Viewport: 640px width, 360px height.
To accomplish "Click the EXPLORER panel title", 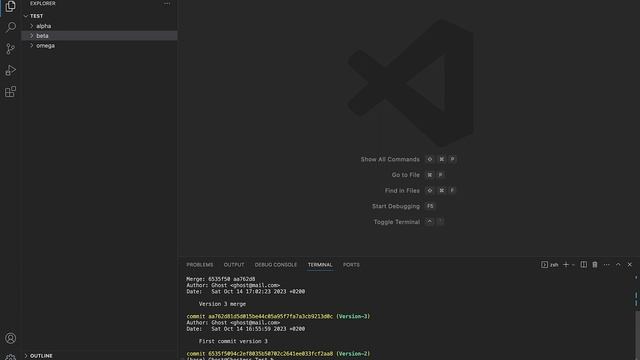I will pyautogui.click(x=42, y=3).
